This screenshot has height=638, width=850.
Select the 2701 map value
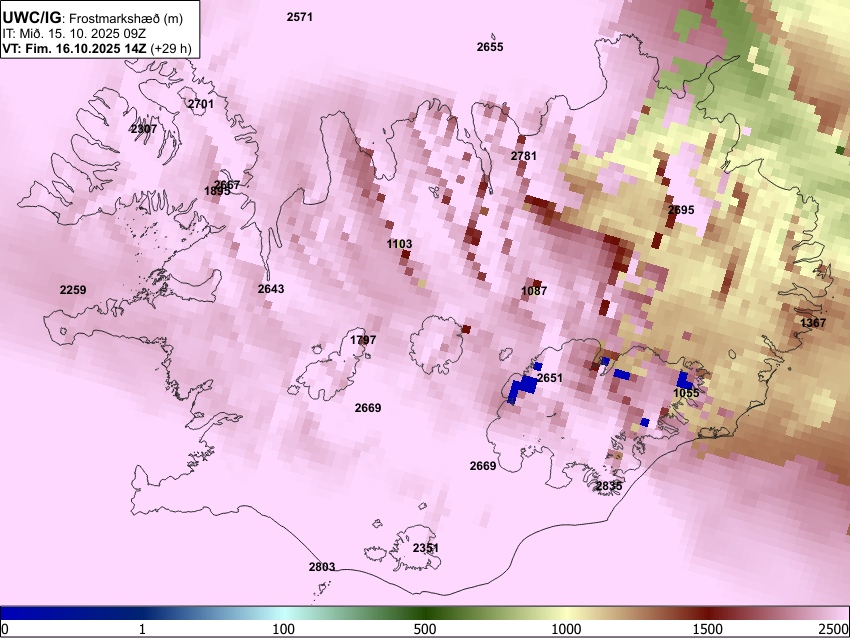(x=201, y=104)
